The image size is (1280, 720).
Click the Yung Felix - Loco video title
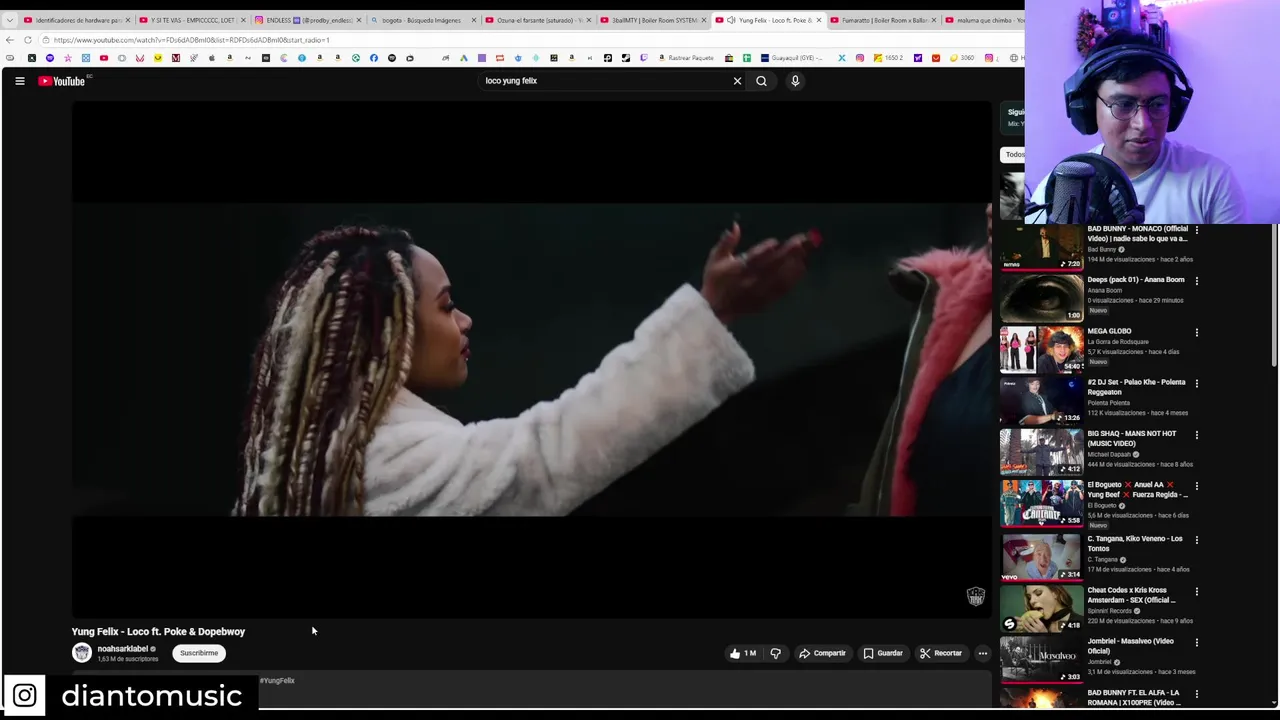[158, 632]
